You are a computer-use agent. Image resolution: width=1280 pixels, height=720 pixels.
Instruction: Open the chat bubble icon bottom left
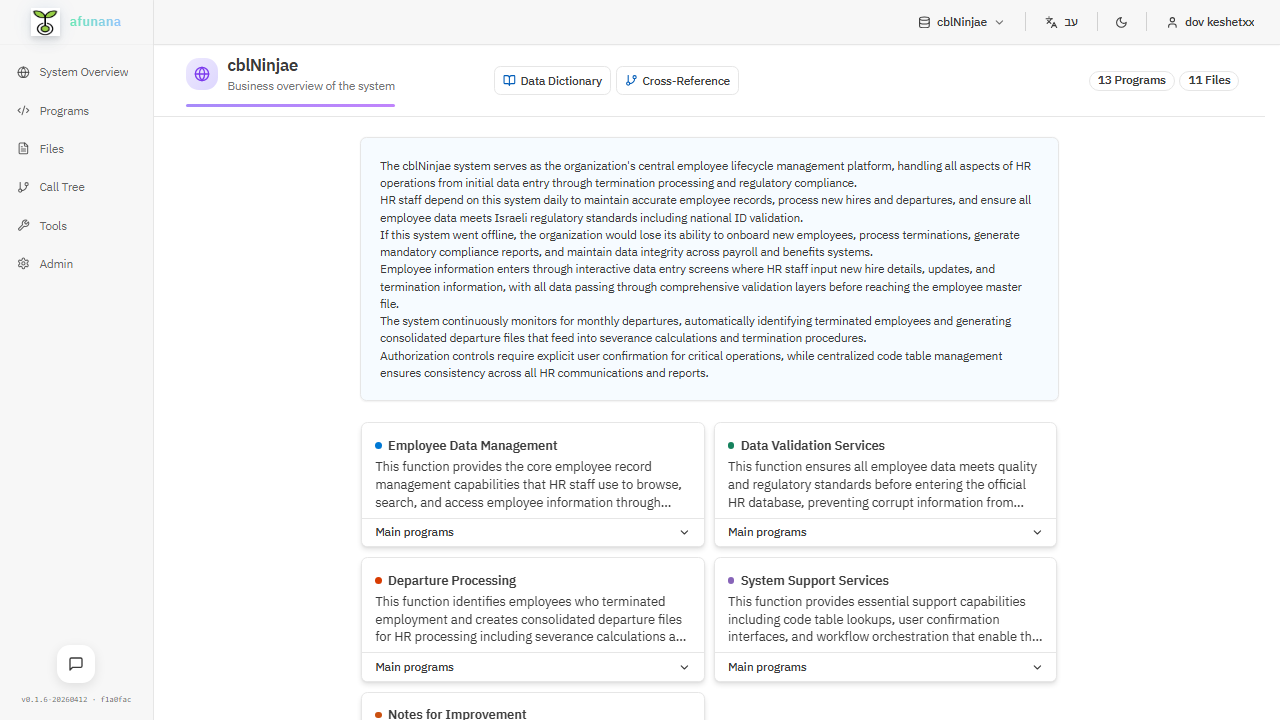pyautogui.click(x=75, y=663)
